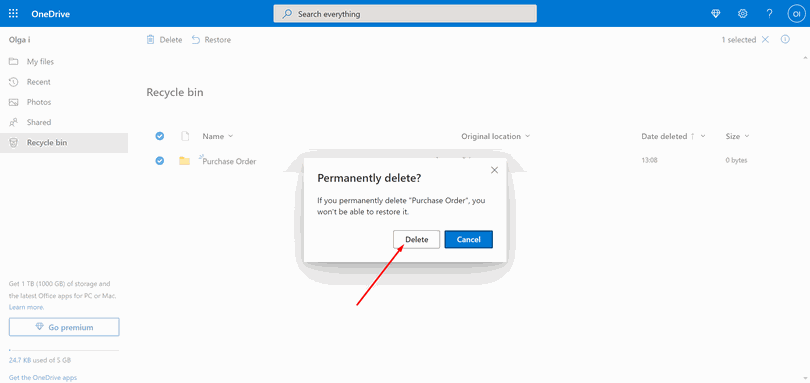This screenshot has width=810, height=383.
Task: Click the Olga i account name
Action: click(x=20, y=39)
